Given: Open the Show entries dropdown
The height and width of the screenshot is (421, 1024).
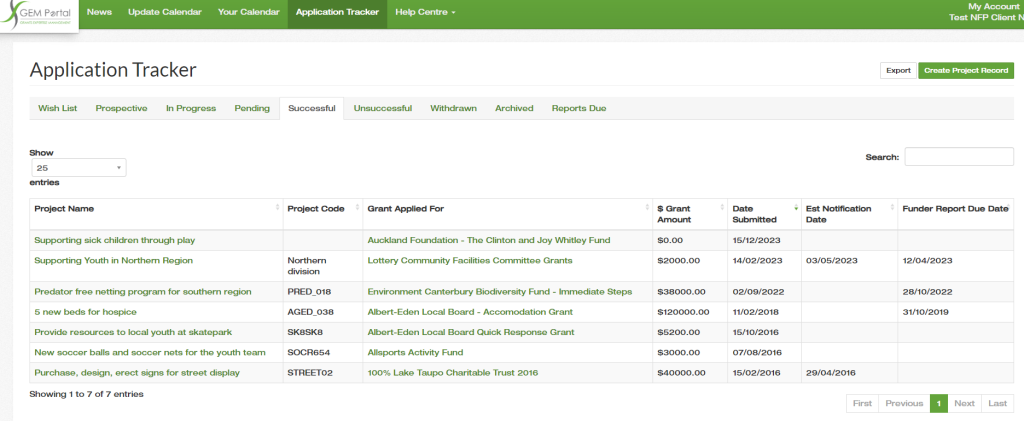Looking at the screenshot, I should [78, 168].
